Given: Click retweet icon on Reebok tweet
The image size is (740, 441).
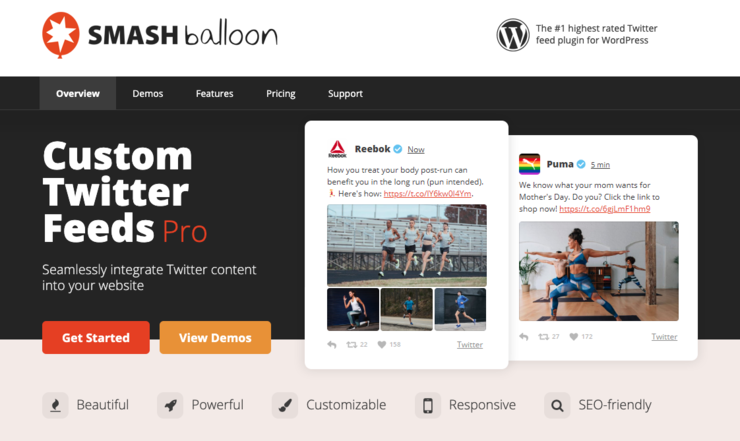Looking at the screenshot, I should click(x=352, y=345).
